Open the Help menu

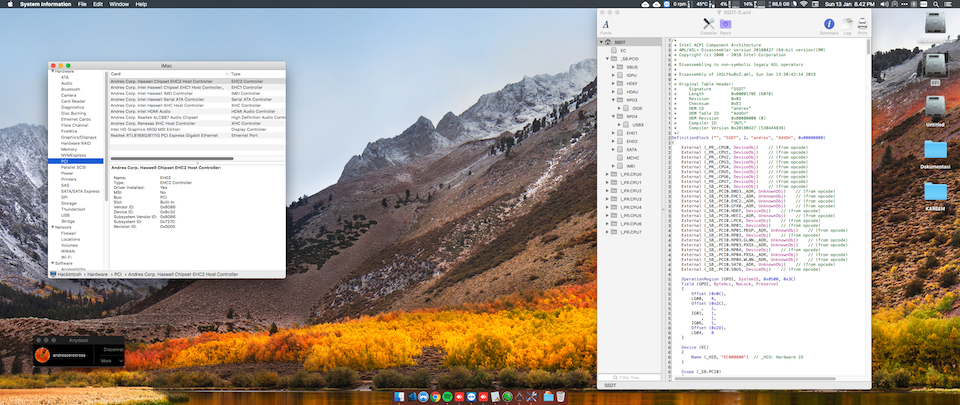point(141,4)
